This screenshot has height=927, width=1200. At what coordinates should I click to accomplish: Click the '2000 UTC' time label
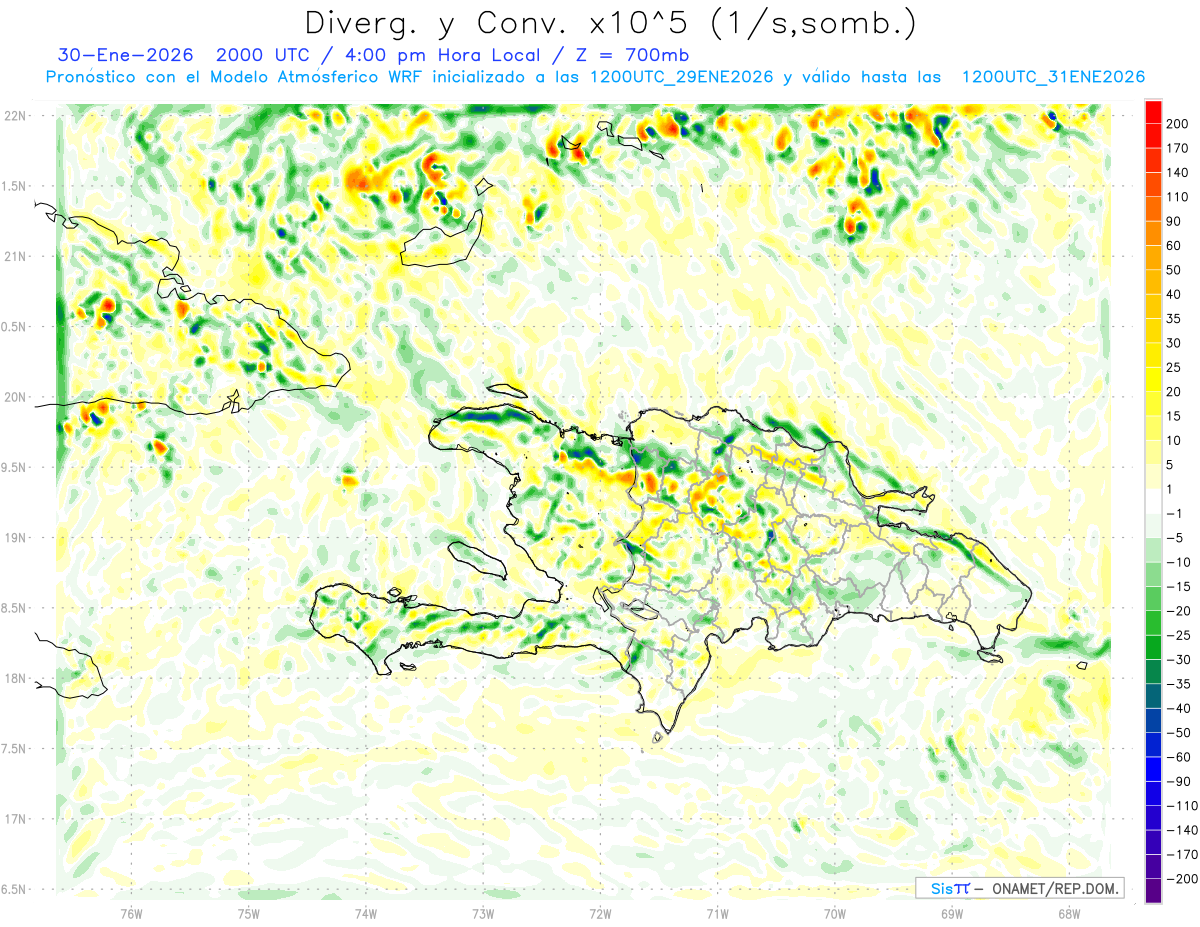coord(264,54)
